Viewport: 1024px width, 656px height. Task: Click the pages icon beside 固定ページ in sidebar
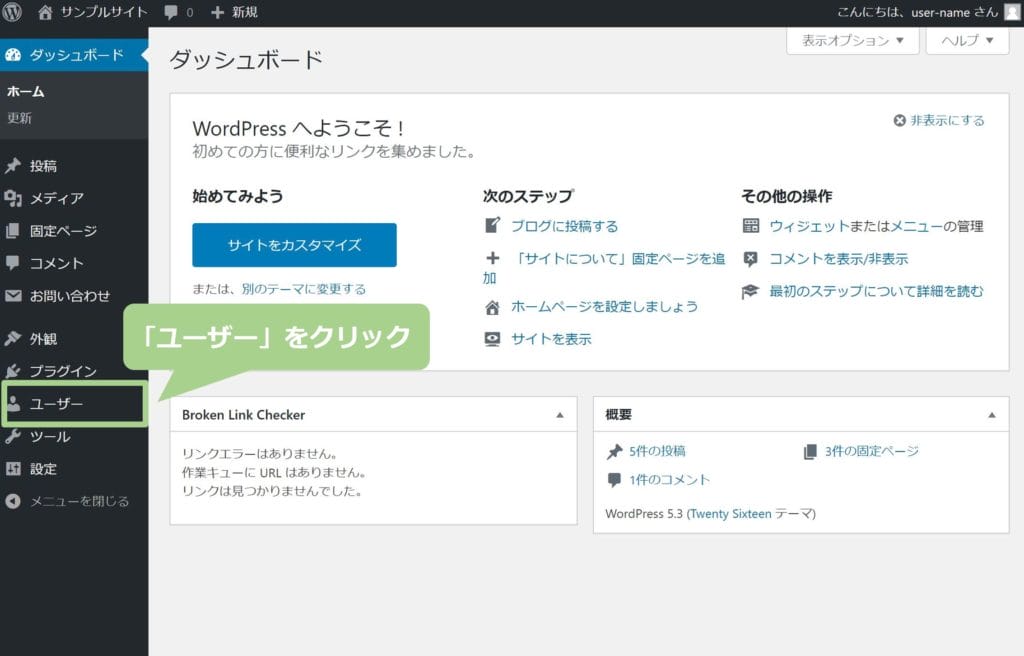tap(13, 231)
